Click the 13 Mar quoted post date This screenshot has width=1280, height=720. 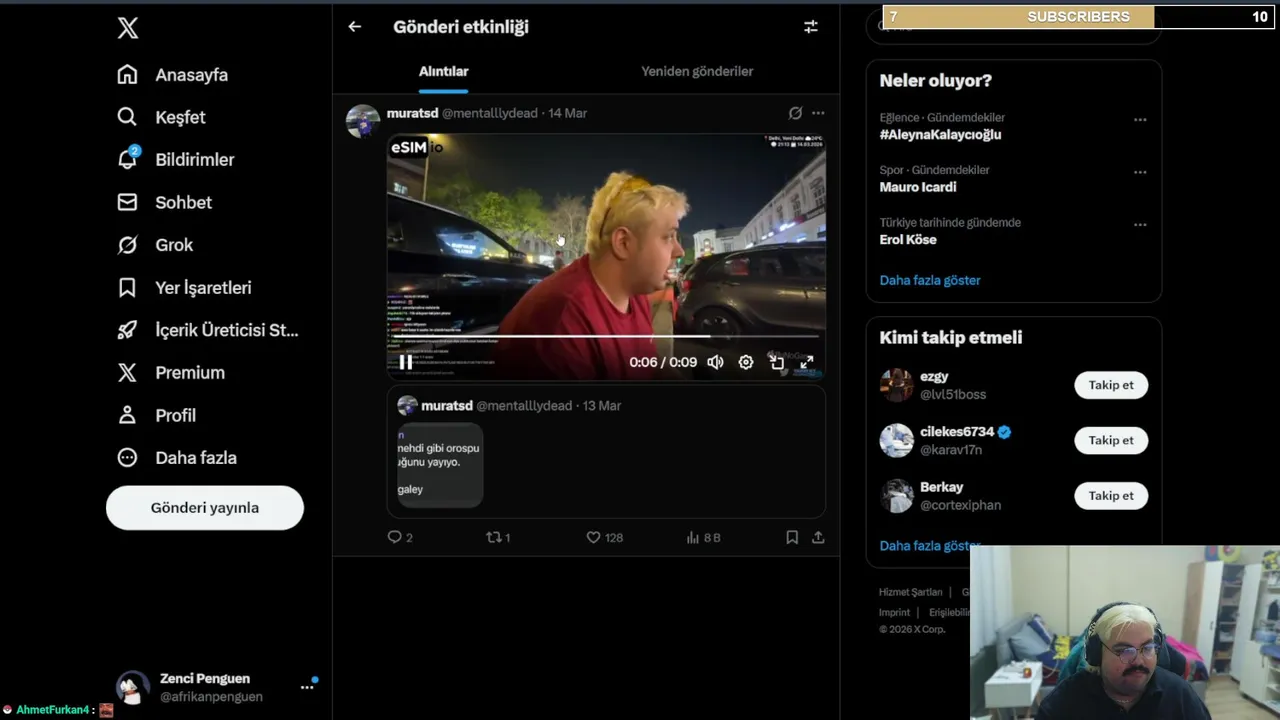tap(602, 405)
